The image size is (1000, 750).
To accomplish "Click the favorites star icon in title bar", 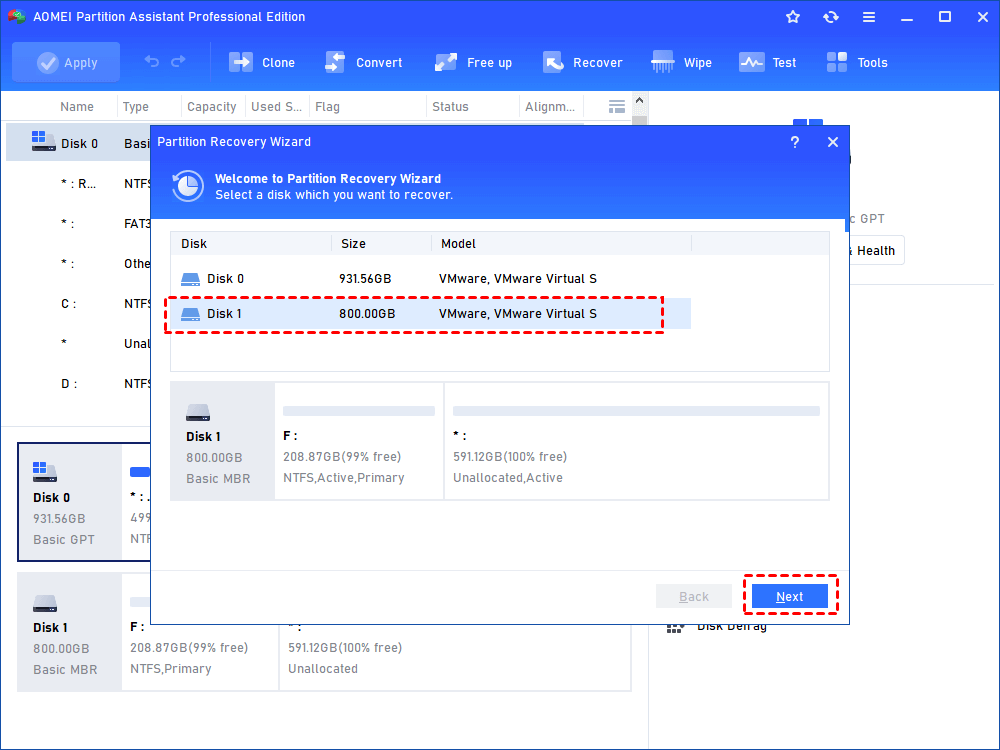I will (x=793, y=17).
